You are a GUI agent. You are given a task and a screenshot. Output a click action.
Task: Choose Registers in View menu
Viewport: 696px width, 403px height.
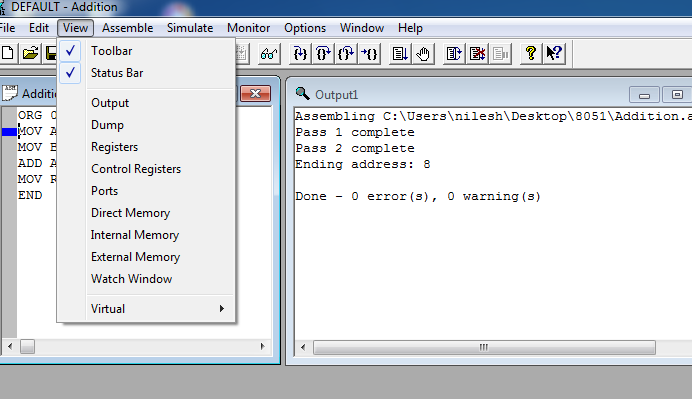(115, 147)
